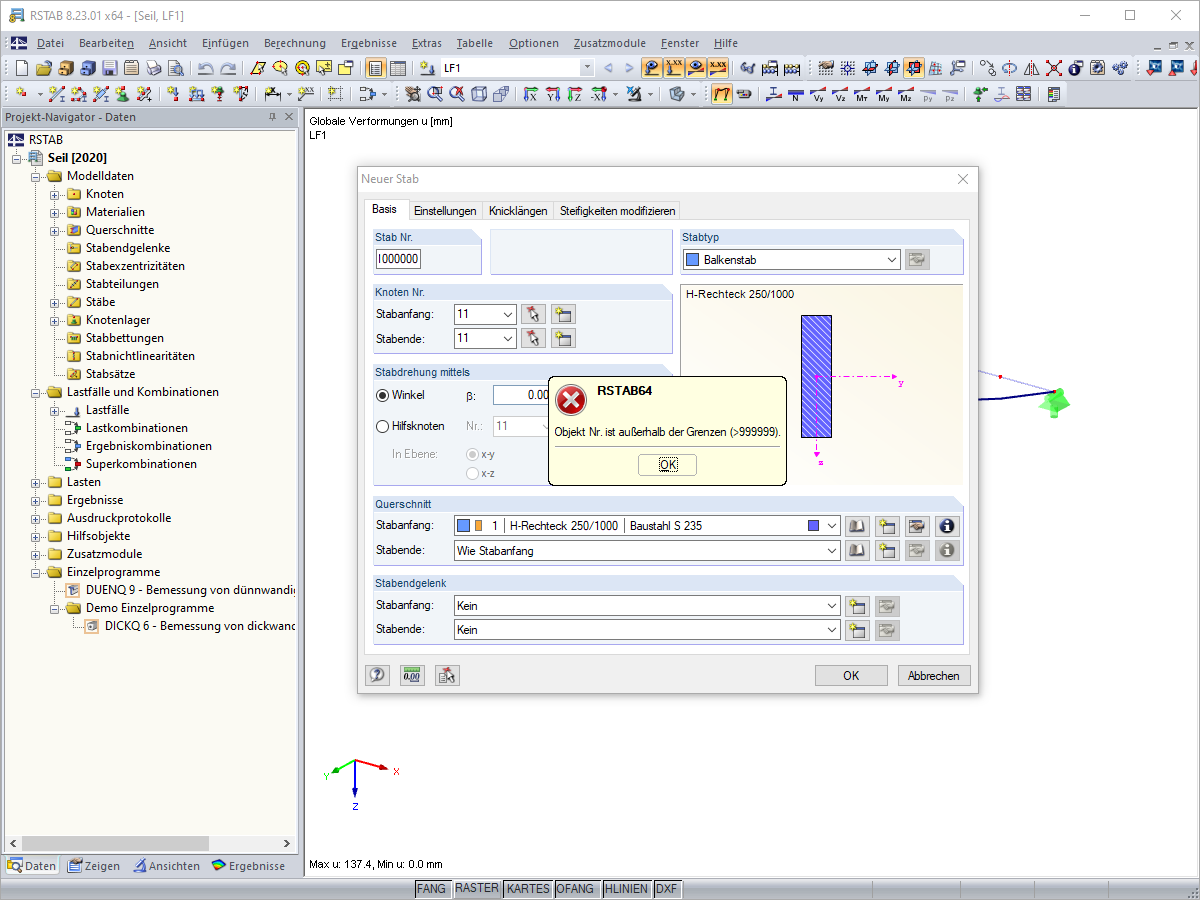Toggle the deformation display icon

tap(721, 94)
